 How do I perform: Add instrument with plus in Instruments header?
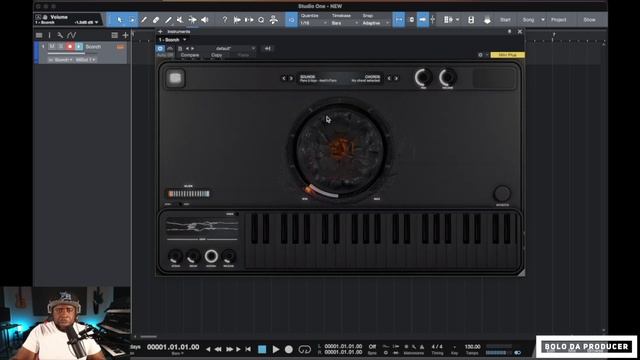point(160,31)
